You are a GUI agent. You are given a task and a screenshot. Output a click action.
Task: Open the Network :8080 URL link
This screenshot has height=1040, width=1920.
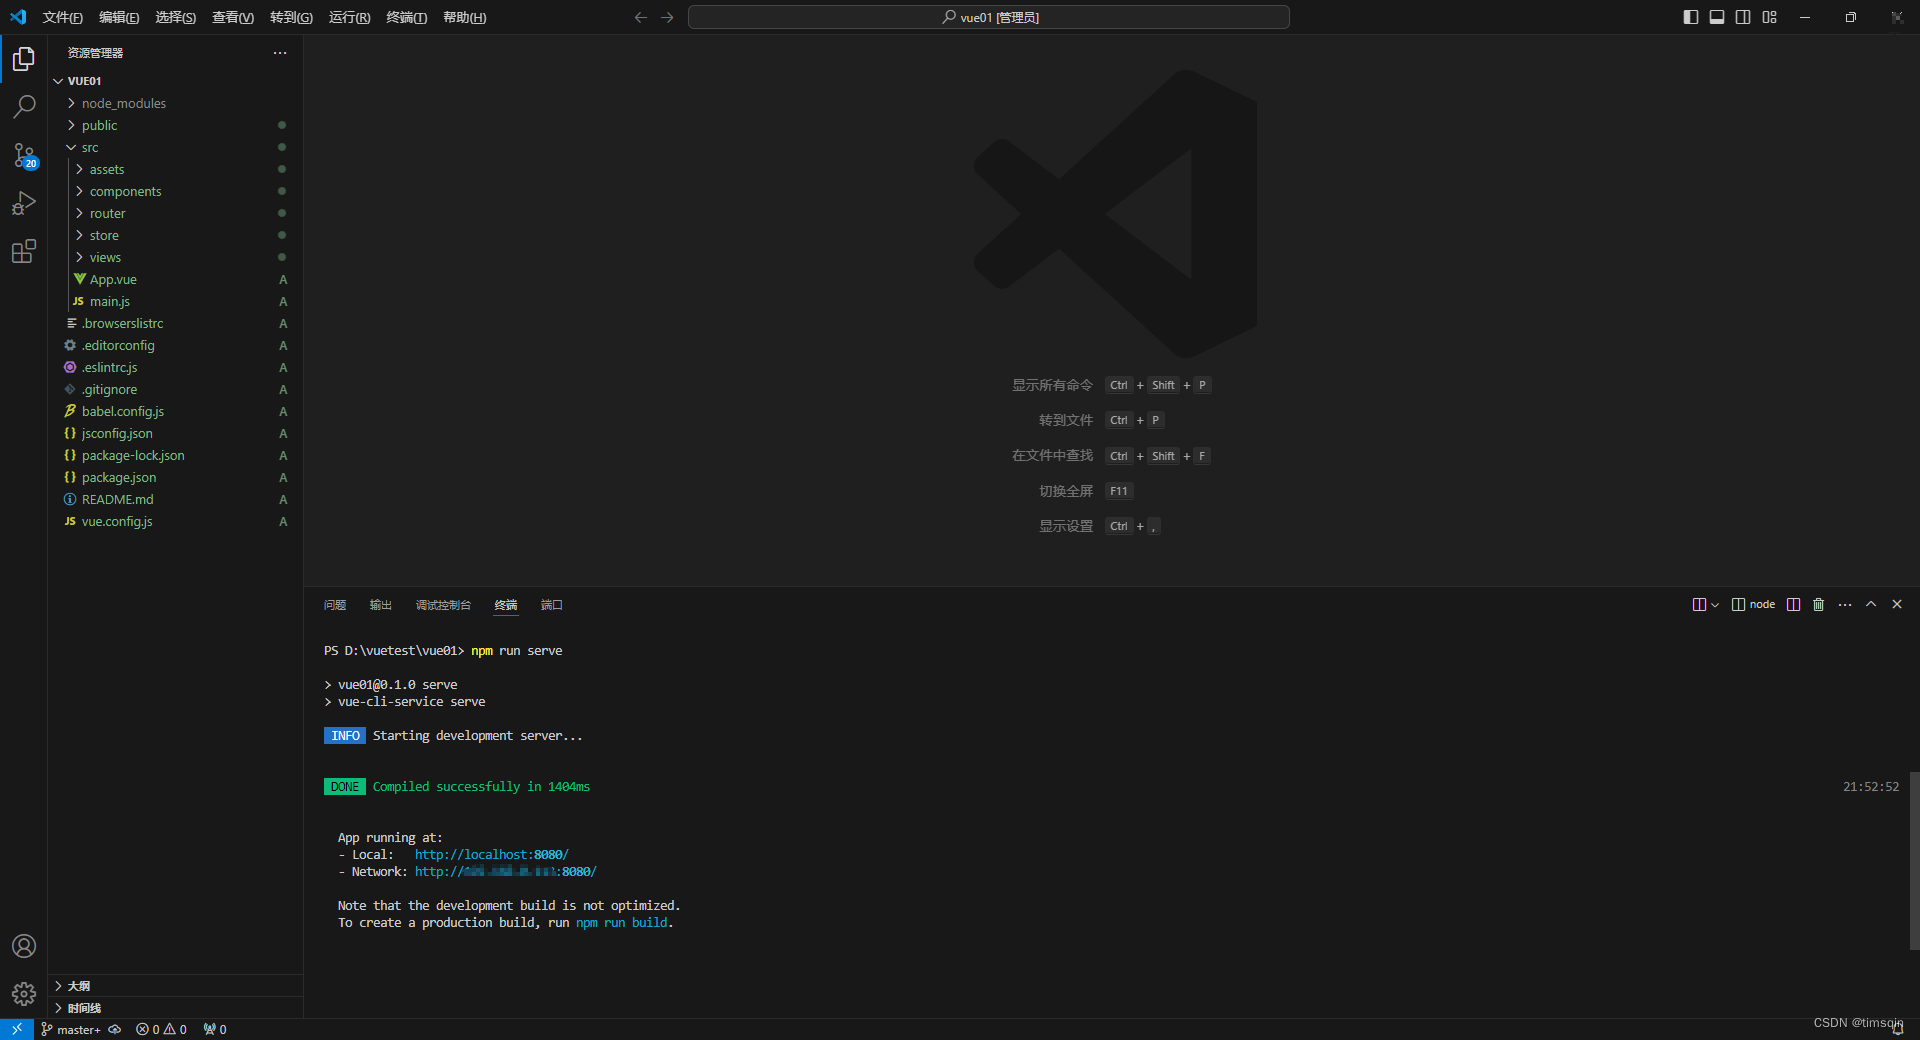(505, 872)
